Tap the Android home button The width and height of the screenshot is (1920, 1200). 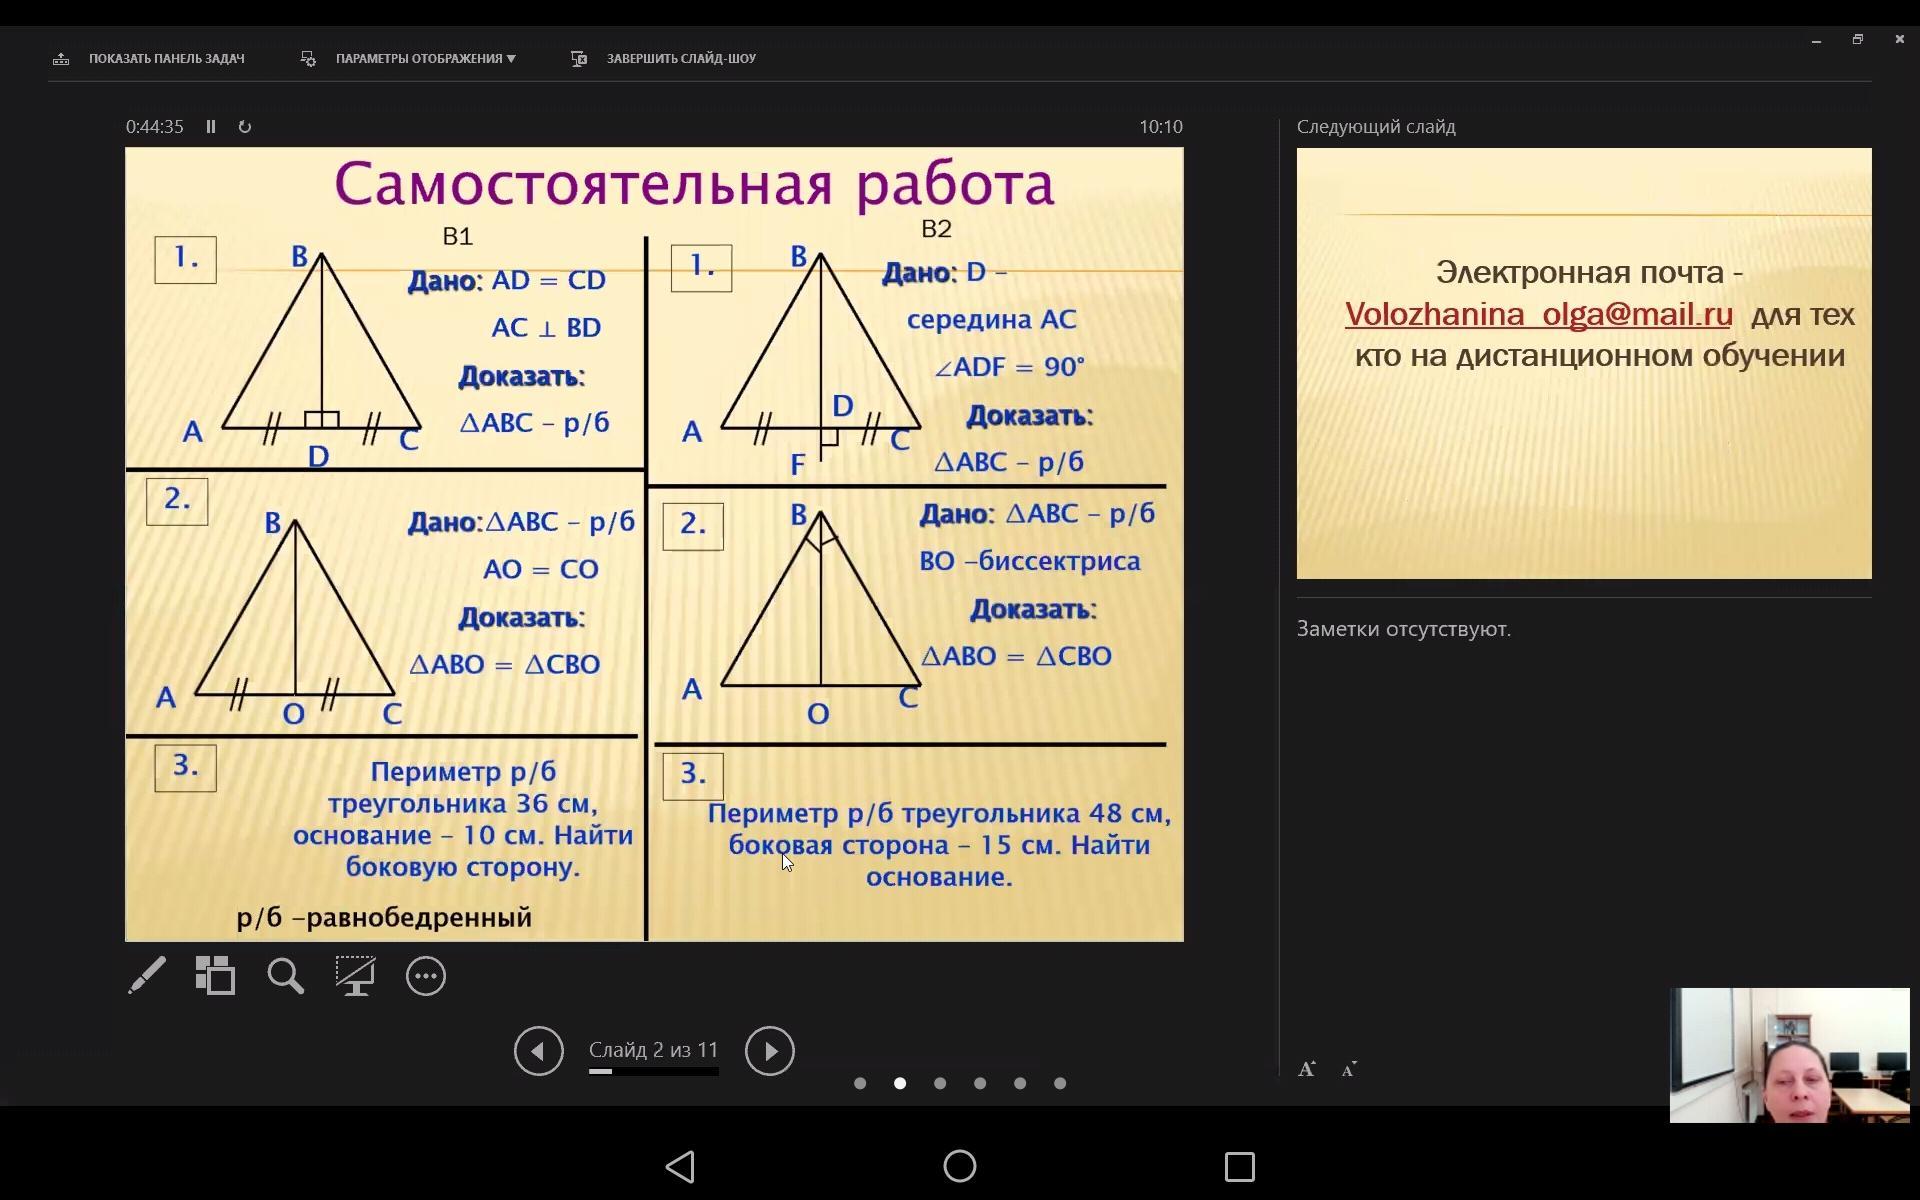click(960, 1166)
